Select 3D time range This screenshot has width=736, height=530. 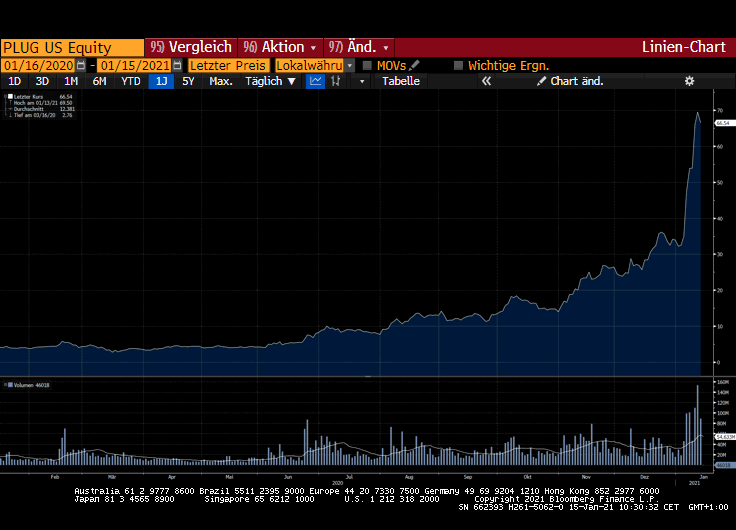click(x=42, y=81)
